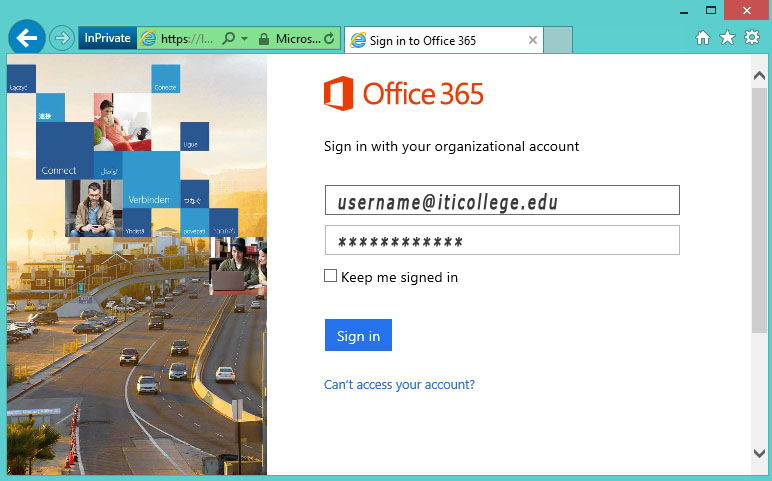This screenshot has height=481, width=772.
Task: Open the Can't access your account link
Action: (399, 385)
